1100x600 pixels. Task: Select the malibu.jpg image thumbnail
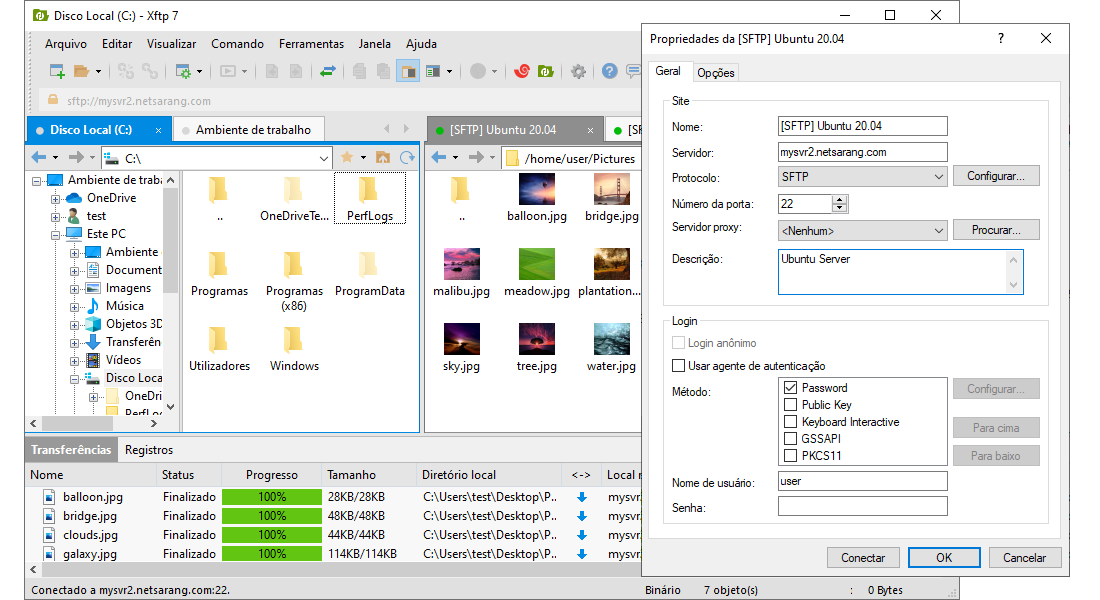click(462, 264)
